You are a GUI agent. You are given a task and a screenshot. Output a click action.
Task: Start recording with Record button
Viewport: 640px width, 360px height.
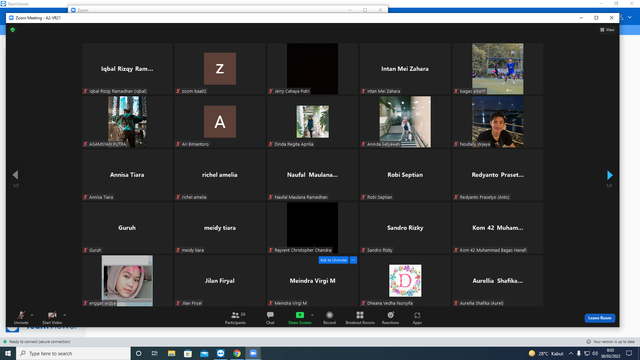tap(329, 318)
